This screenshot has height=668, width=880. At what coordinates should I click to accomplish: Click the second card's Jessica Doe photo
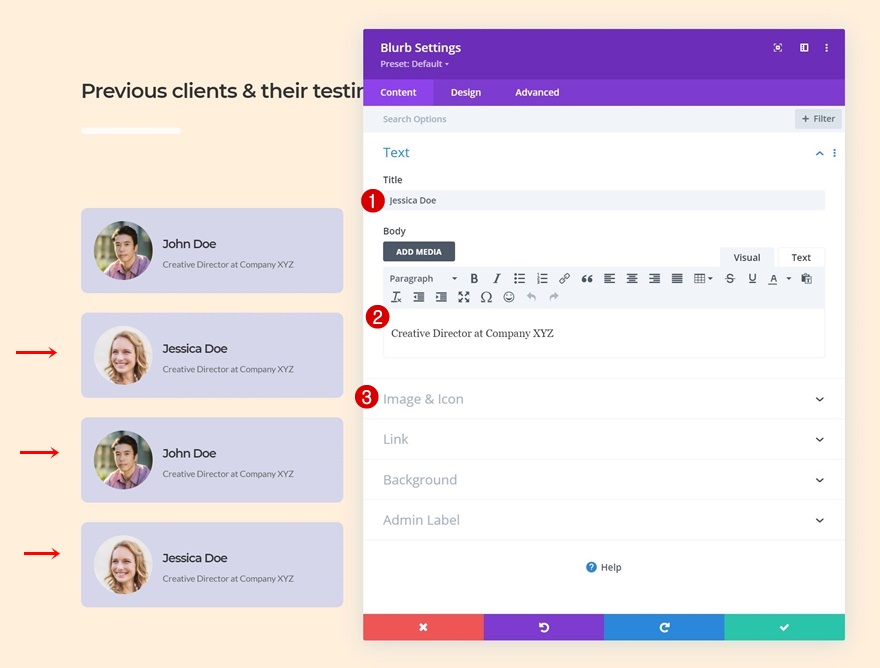tap(123, 355)
